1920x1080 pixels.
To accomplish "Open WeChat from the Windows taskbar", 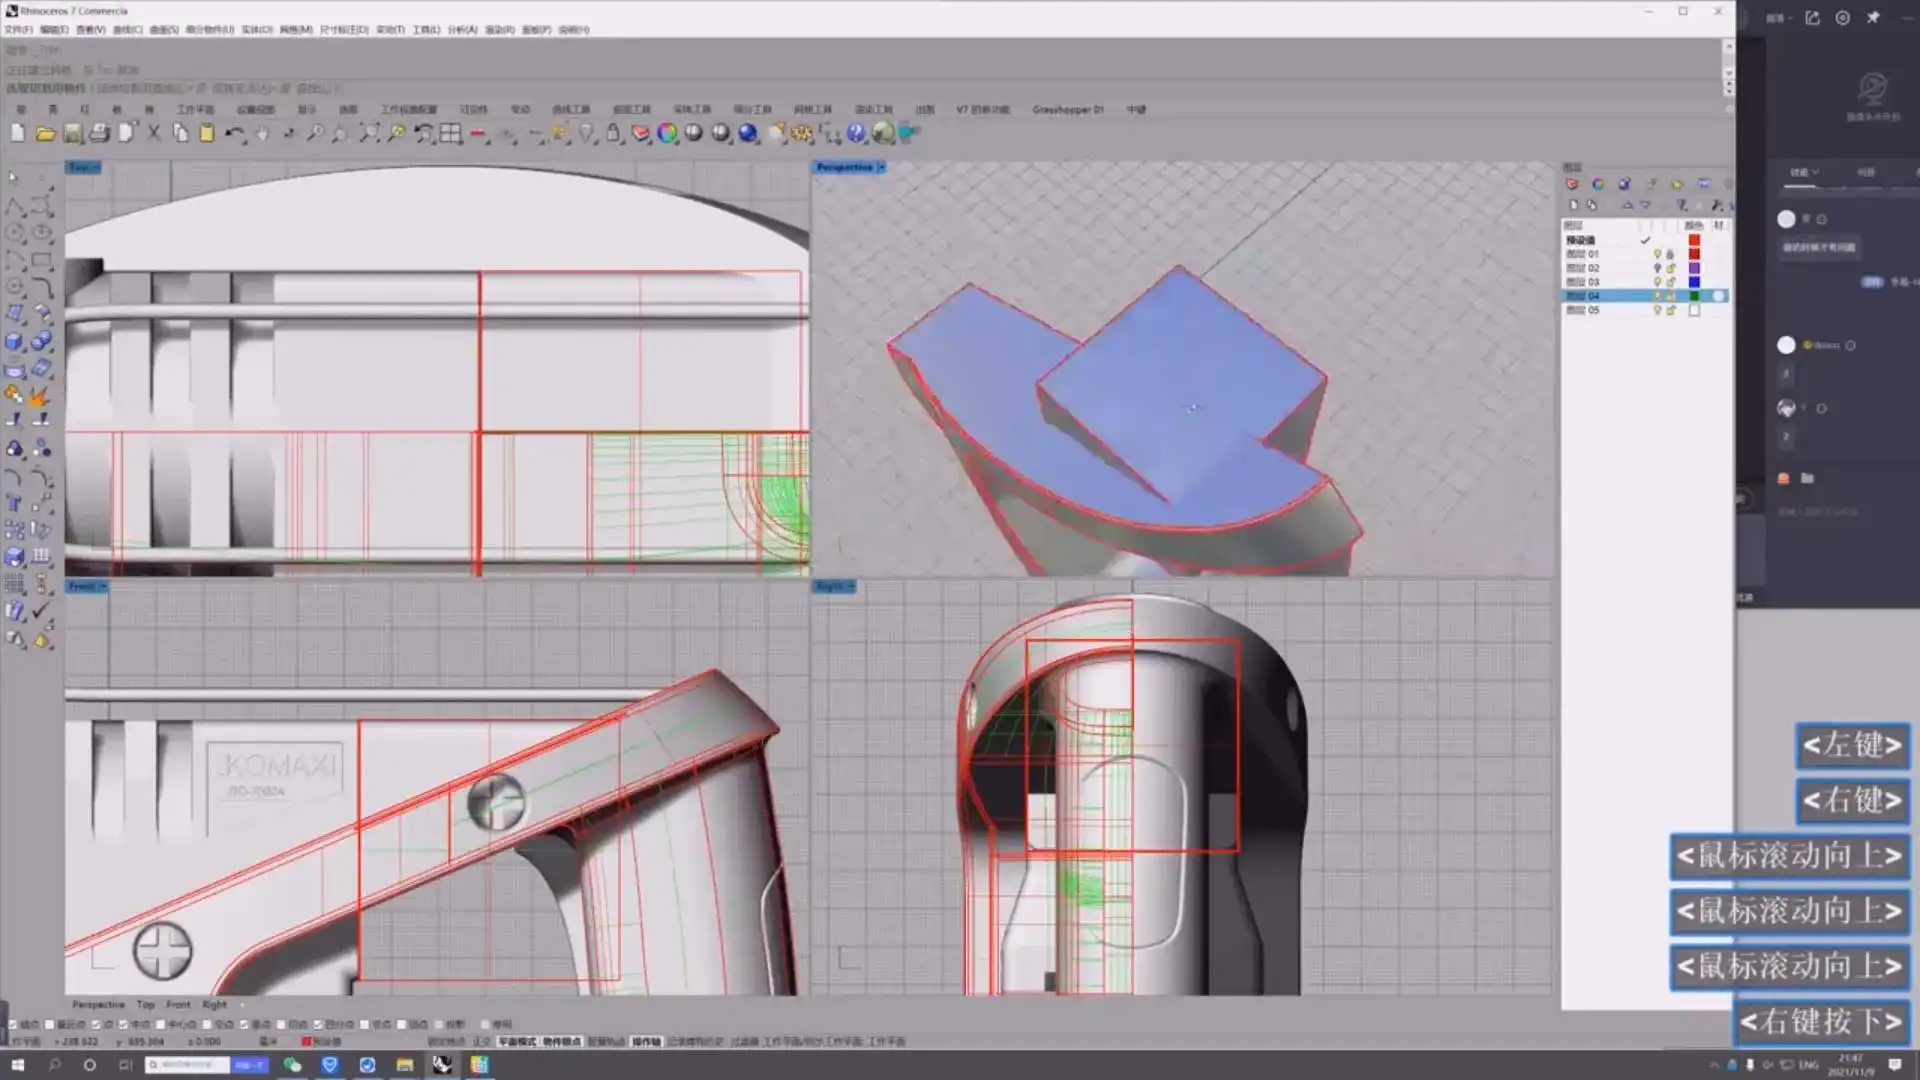I will coord(292,1065).
